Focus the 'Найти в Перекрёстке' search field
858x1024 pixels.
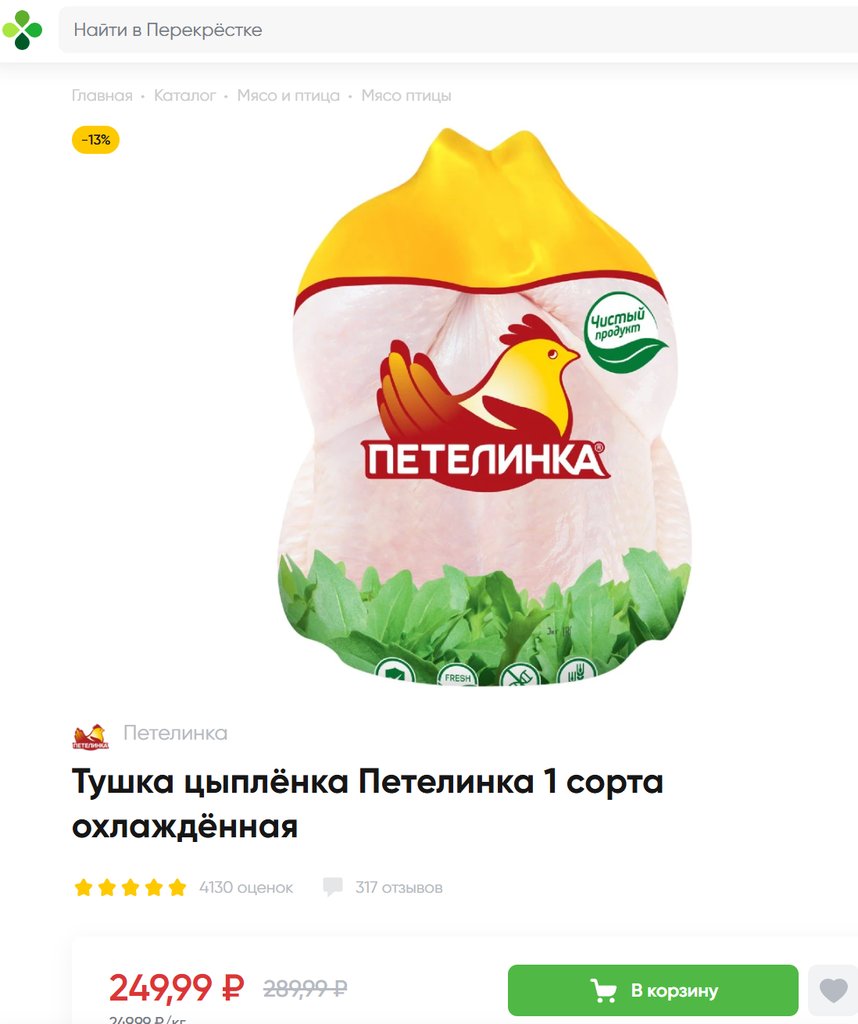(458, 30)
